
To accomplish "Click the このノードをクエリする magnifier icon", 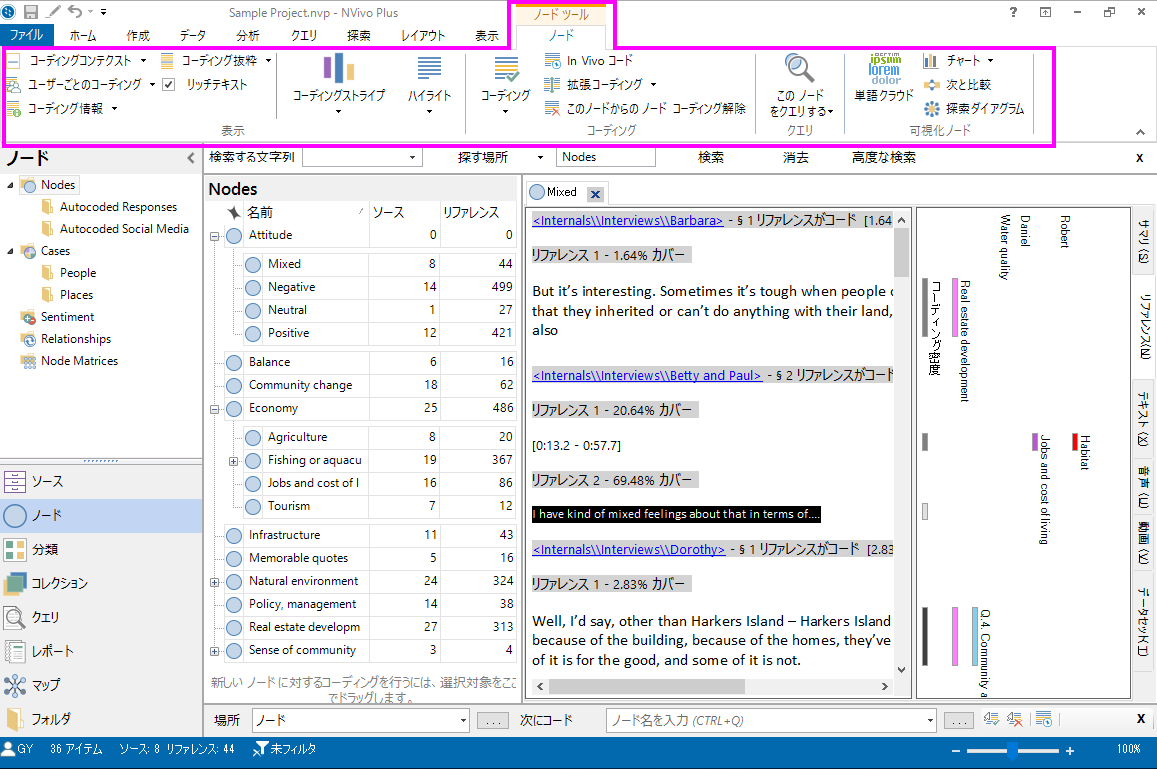I will click(x=799, y=68).
